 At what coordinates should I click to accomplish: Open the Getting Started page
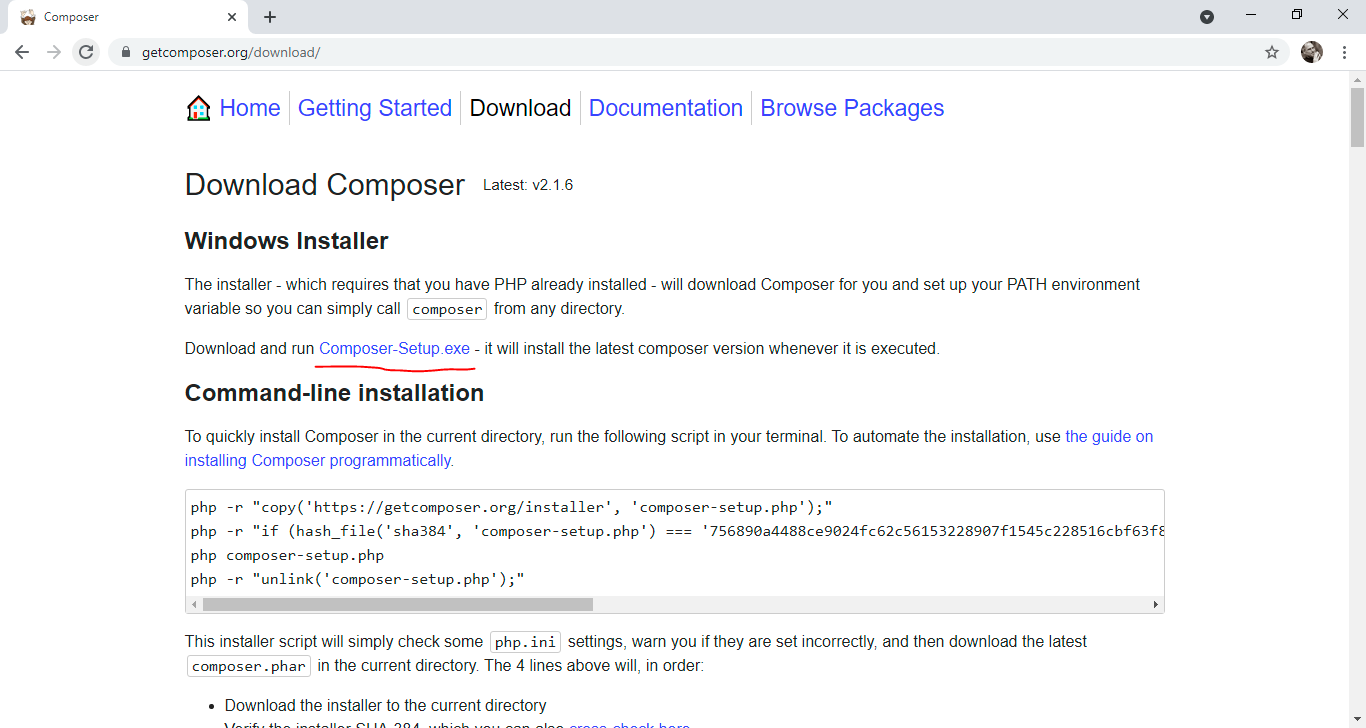(x=375, y=108)
